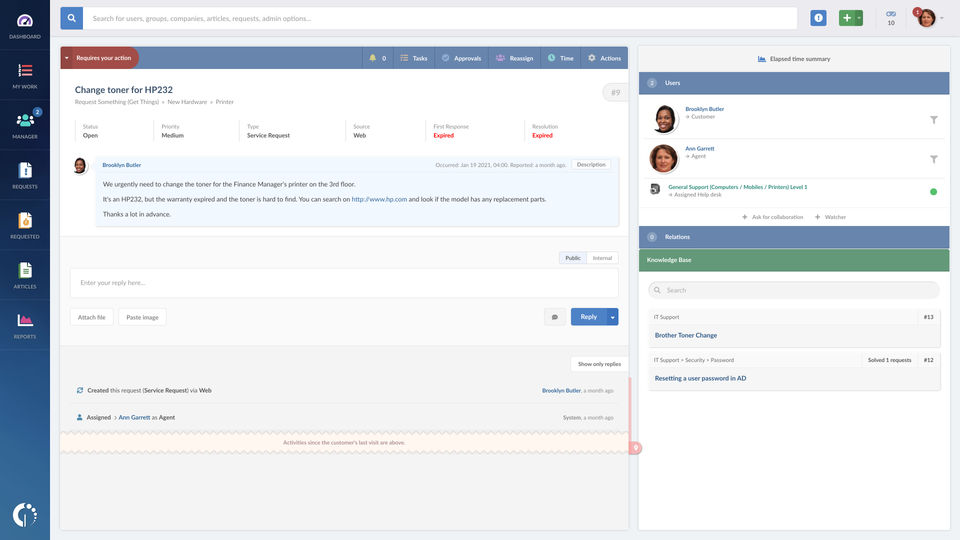Viewport: 960px width, 540px height.
Task: Open the Approvals tab
Action: (462, 58)
